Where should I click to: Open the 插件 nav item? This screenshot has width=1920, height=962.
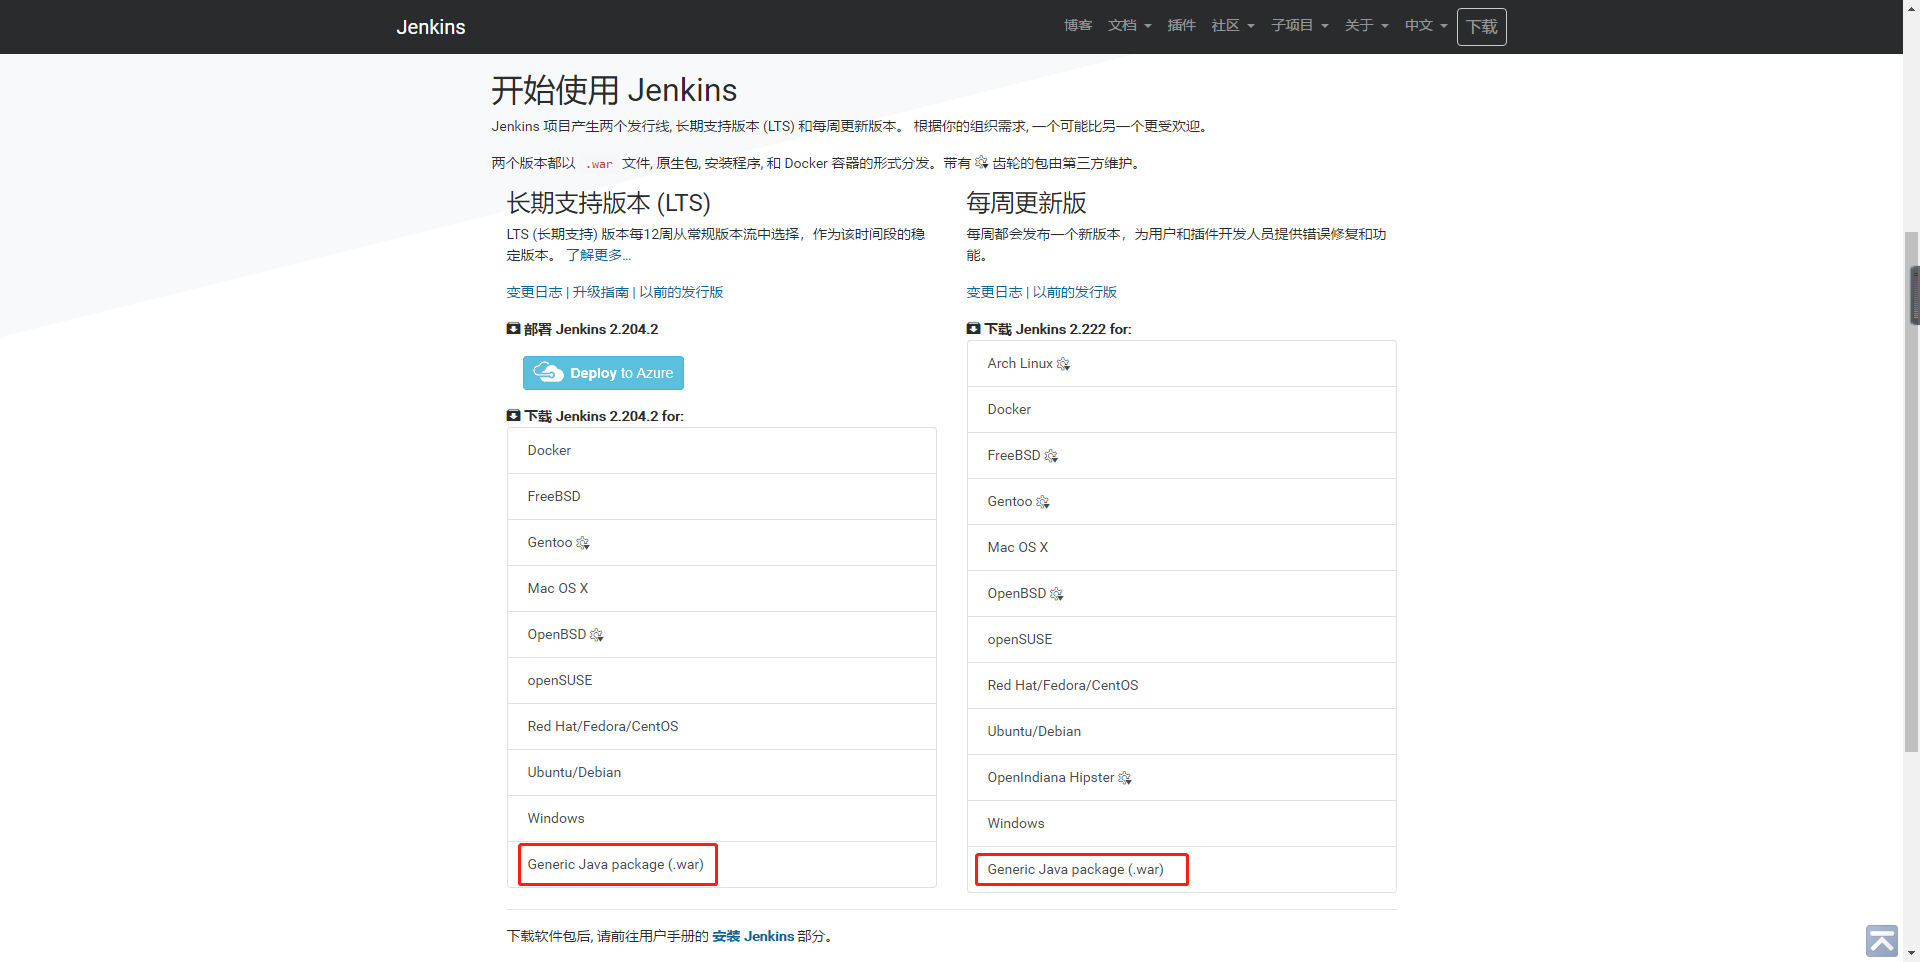pos(1181,26)
